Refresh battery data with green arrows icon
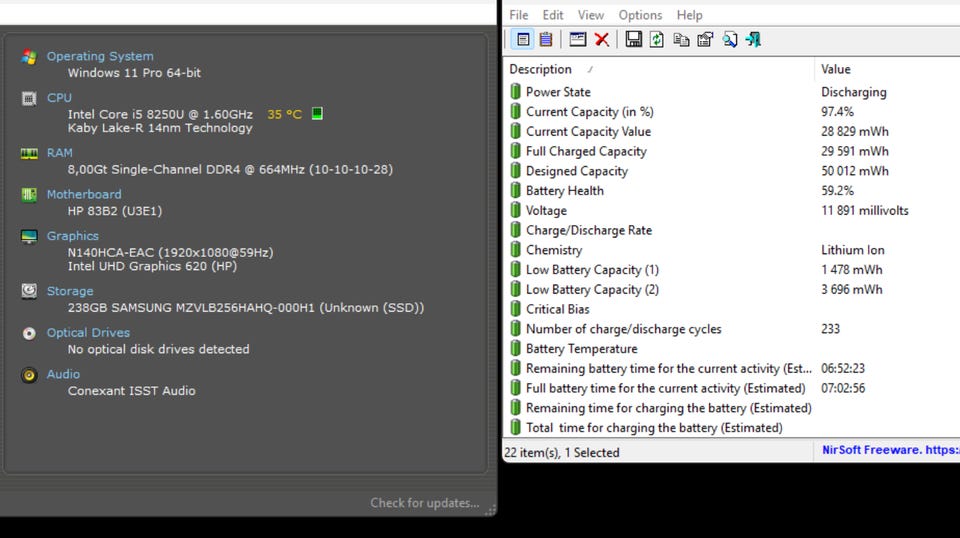This screenshot has width=960, height=538. pyautogui.click(x=656, y=40)
